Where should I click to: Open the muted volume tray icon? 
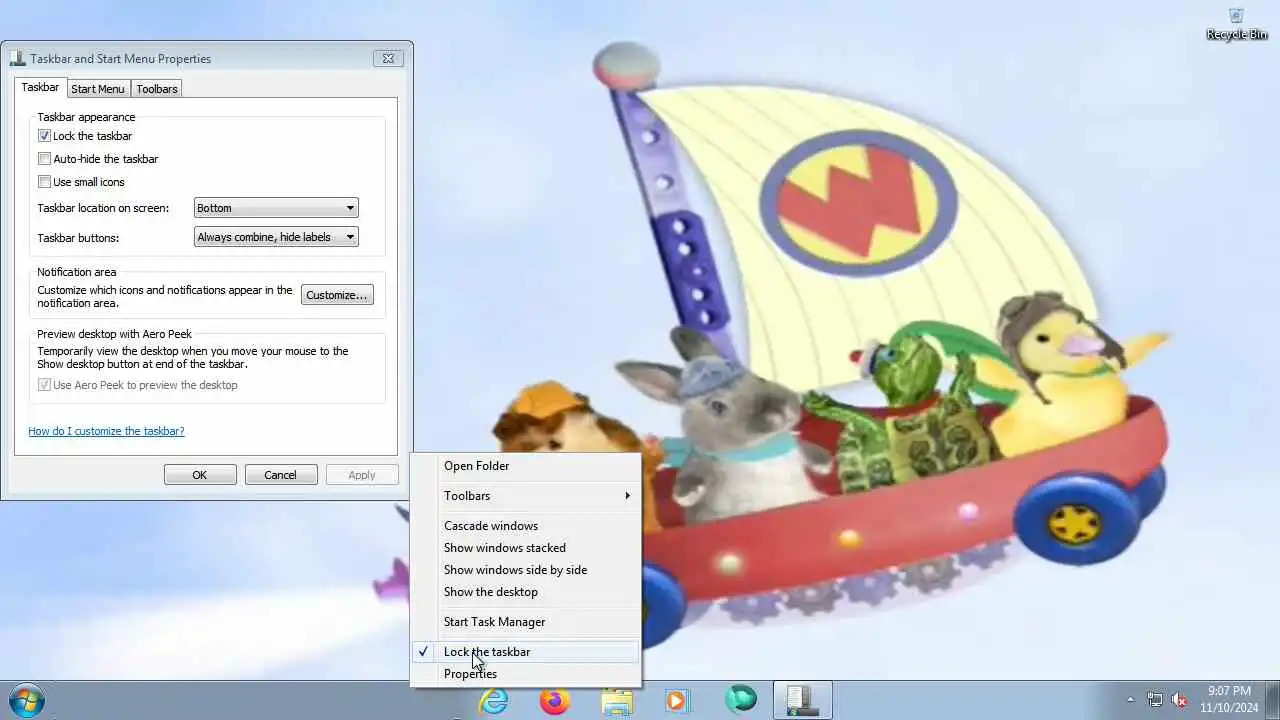point(1179,700)
